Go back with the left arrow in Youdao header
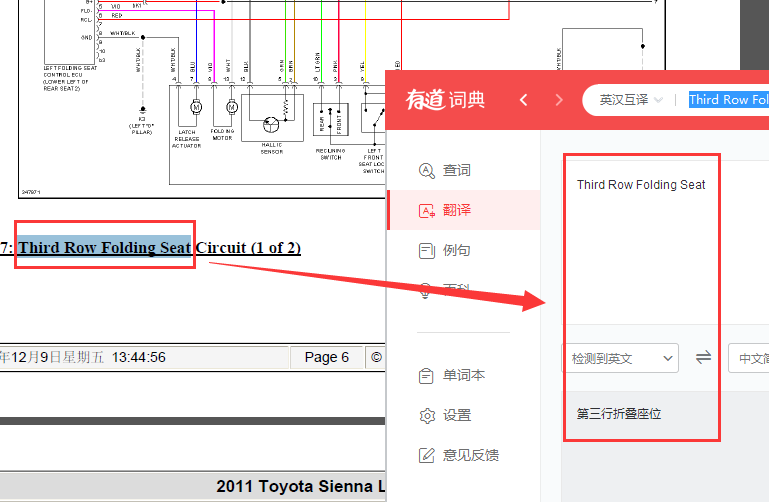The image size is (769, 502). pyautogui.click(x=523, y=100)
